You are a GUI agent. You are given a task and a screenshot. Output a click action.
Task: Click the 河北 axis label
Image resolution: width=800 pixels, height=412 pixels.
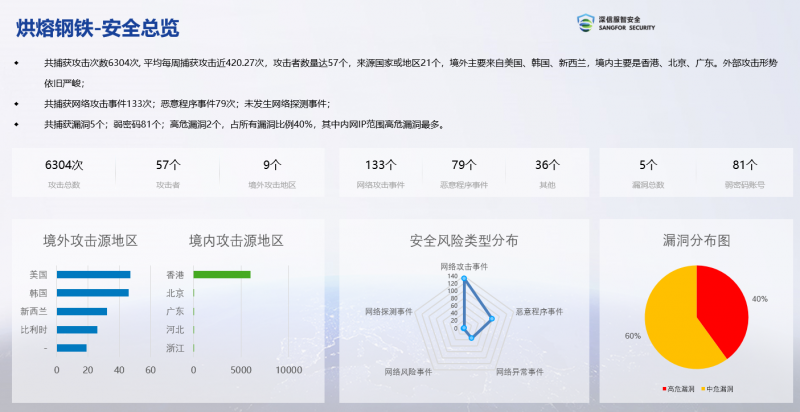point(175,330)
